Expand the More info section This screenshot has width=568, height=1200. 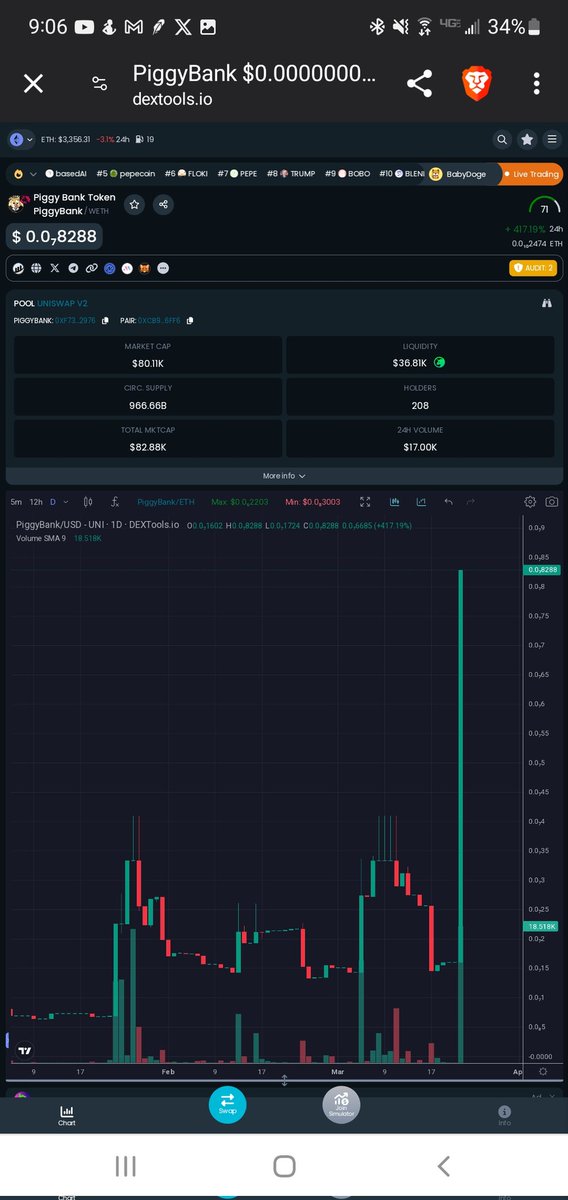click(284, 476)
